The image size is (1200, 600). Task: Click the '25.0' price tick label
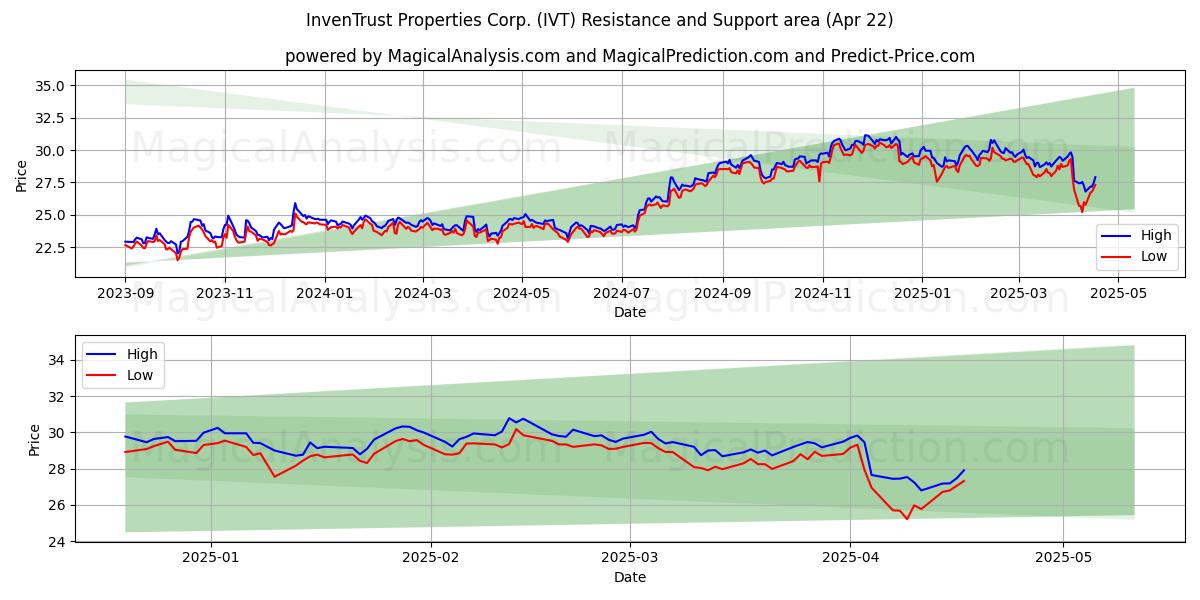(51, 215)
